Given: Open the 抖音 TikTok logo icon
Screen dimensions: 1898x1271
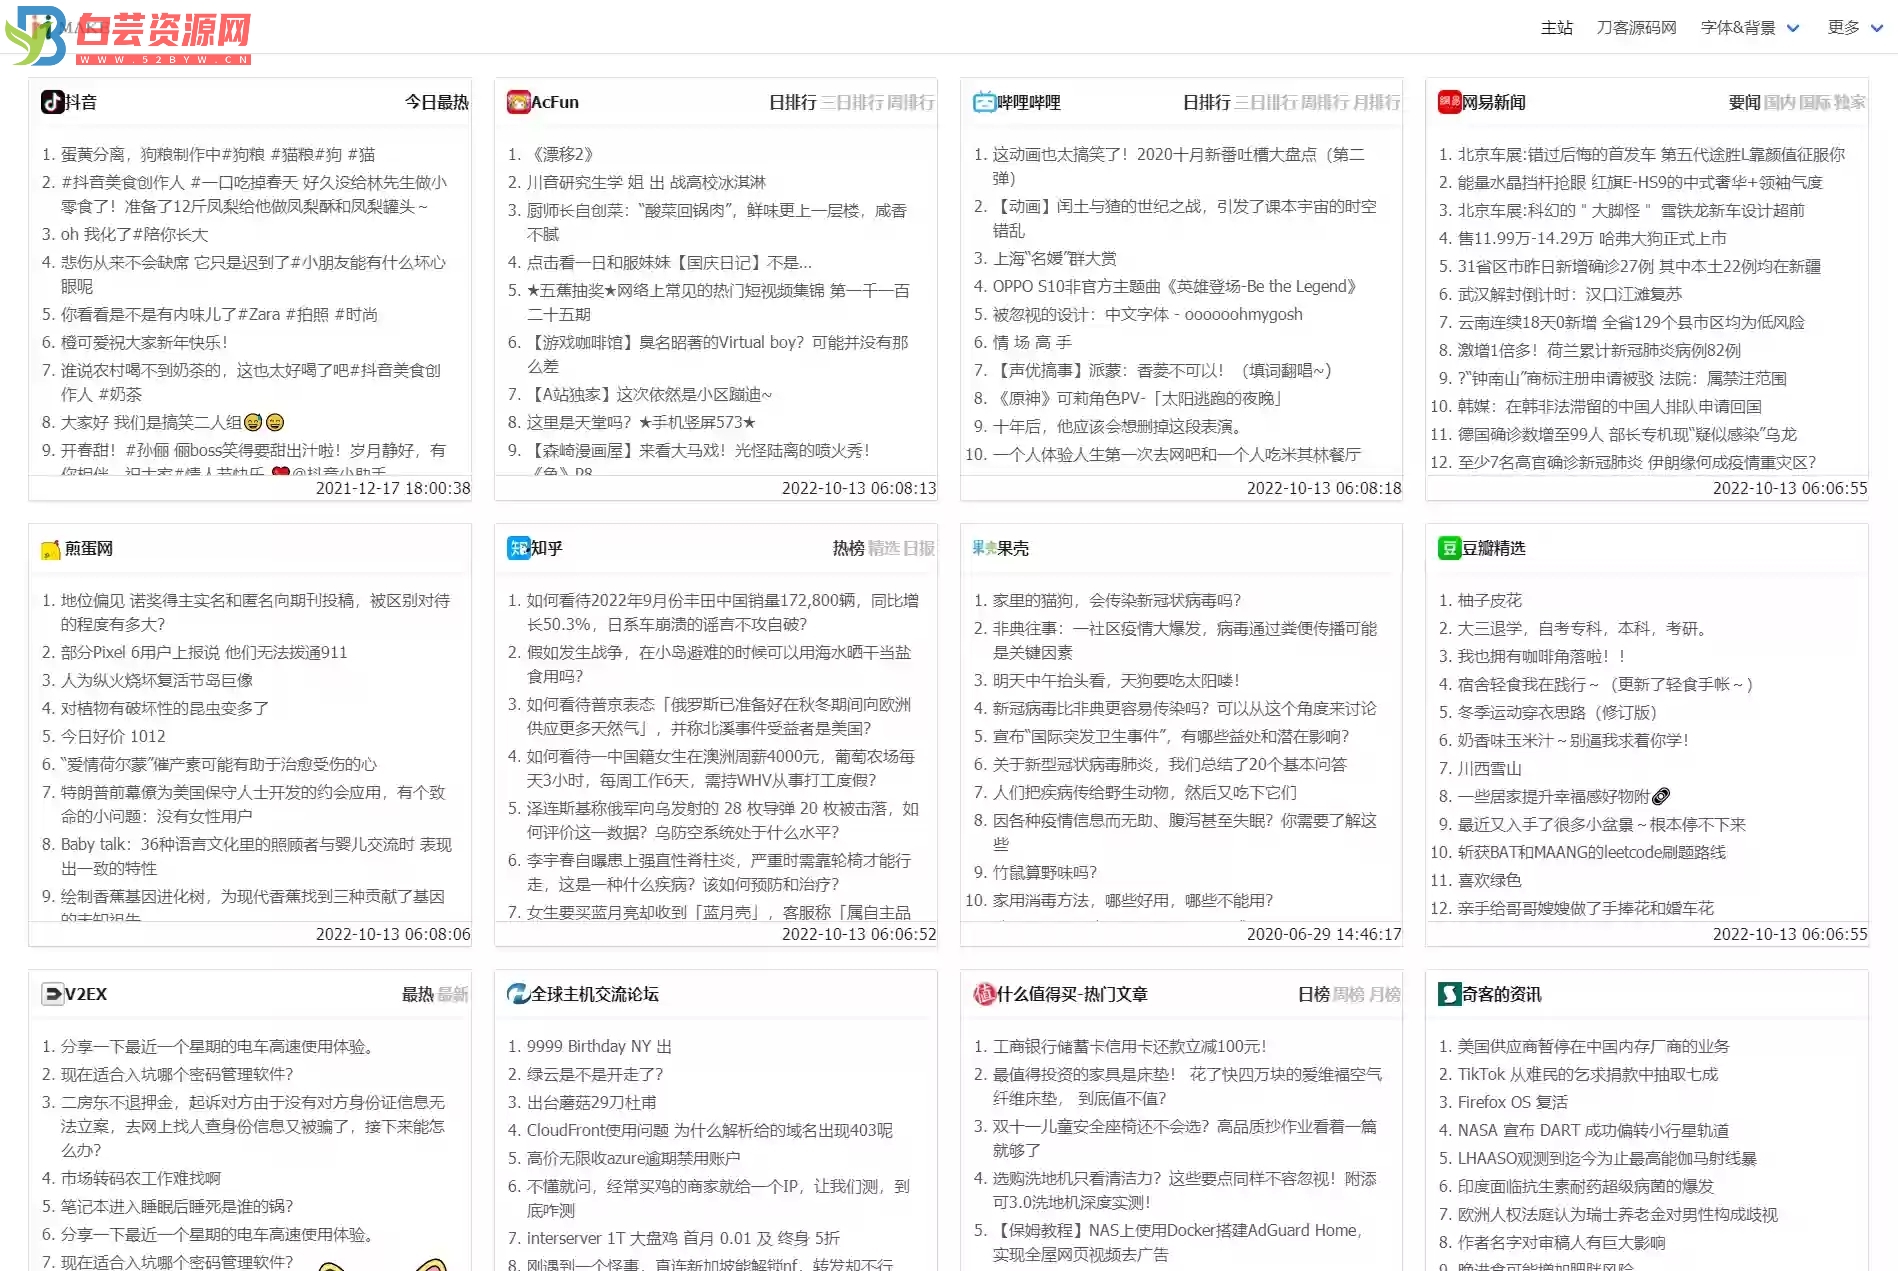Looking at the screenshot, I should 52,102.
